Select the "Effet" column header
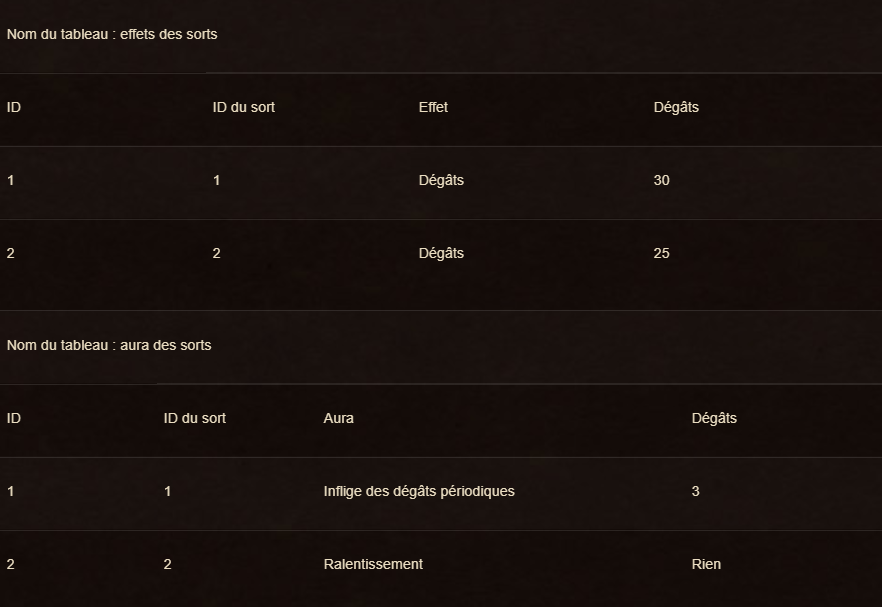The width and height of the screenshot is (882, 607). (x=433, y=107)
